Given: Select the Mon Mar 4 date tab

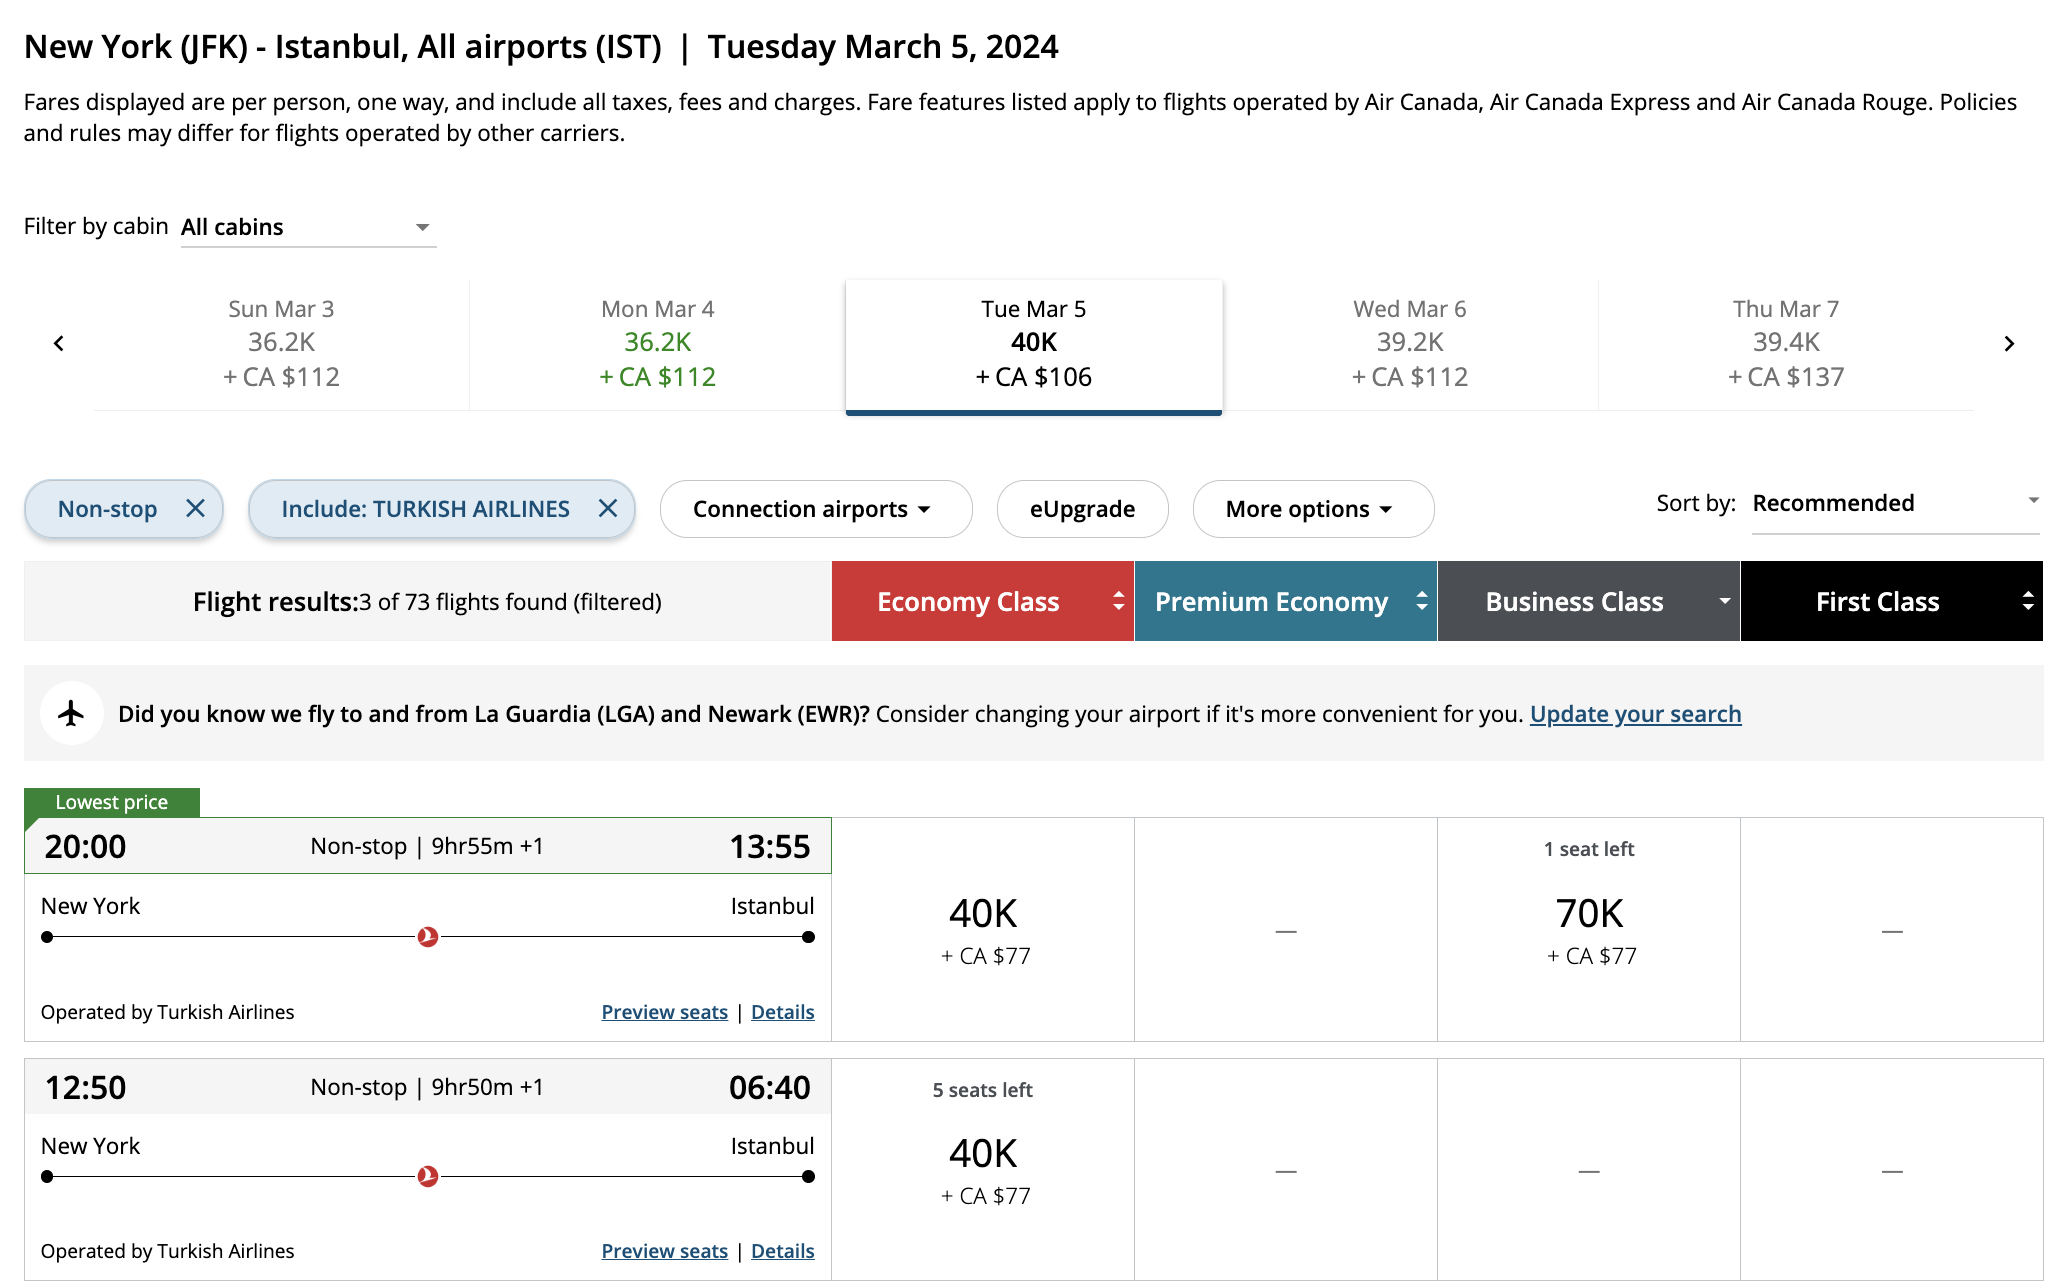Looking at the screenshot, I should pos(657,344).
